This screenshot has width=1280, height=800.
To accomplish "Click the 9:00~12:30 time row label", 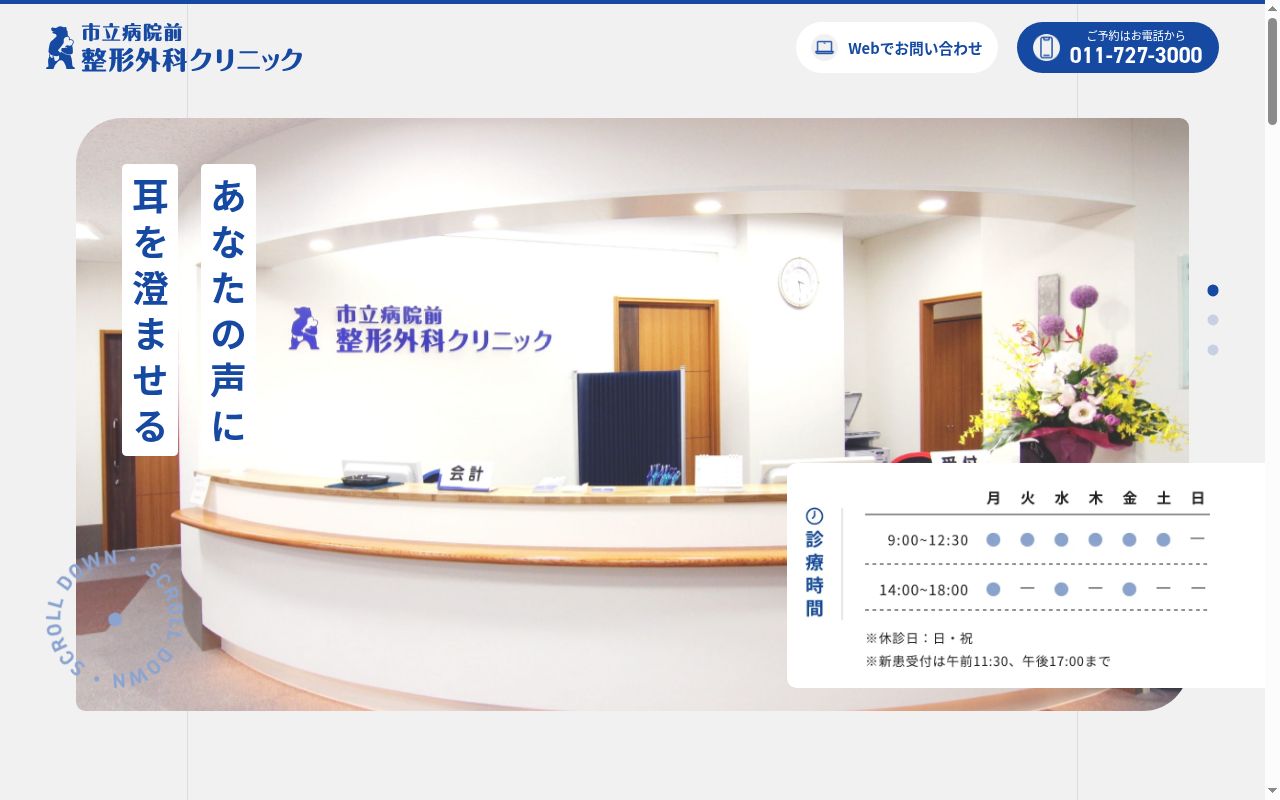I will (928, 540).
